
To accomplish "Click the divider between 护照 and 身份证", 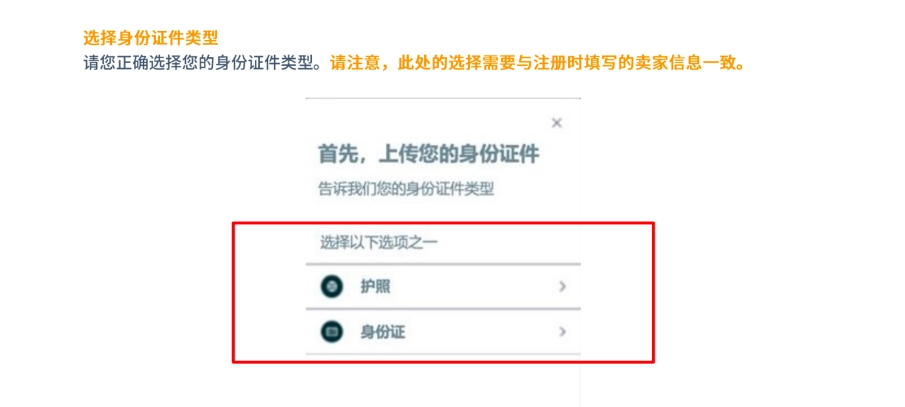I will tap(443, 309).
